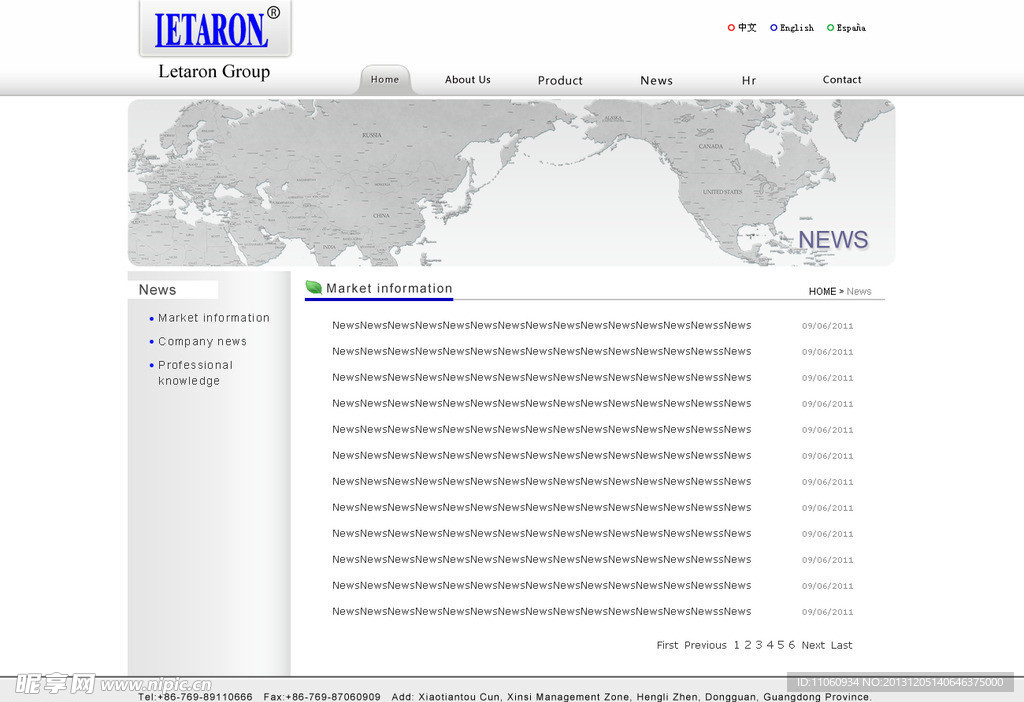Go to the Next page of news
This screenshot has height=702, width=1024.
tap(813, 645)
